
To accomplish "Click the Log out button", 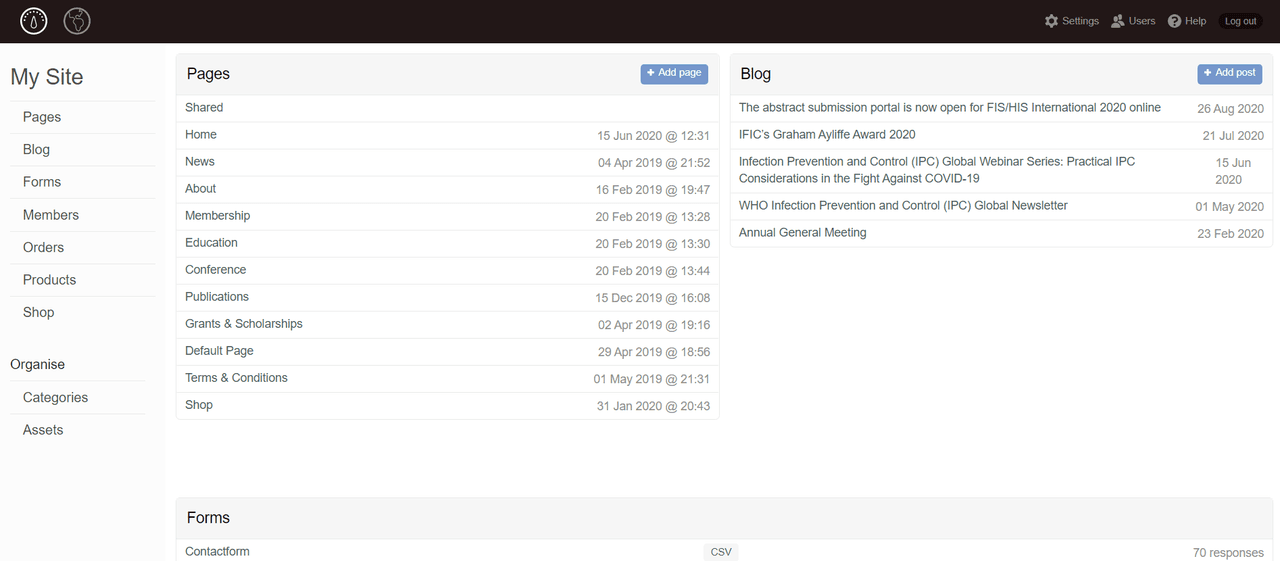I will point(1240,21).
